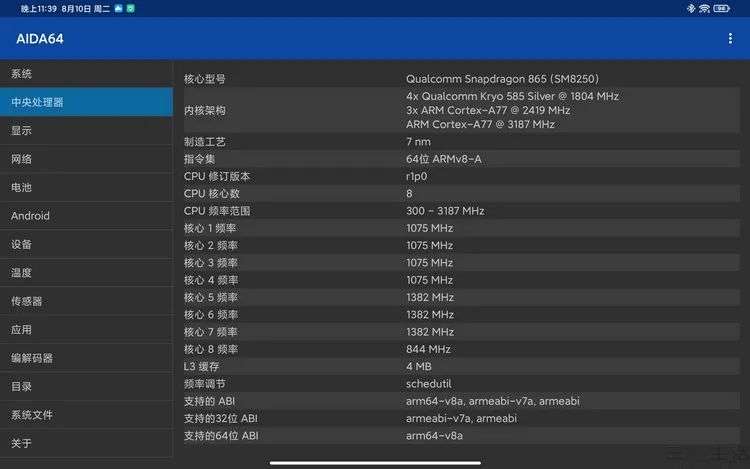Open the 网络 section
The width and height of the screenshot is (750, 469).
pos(86,159)
